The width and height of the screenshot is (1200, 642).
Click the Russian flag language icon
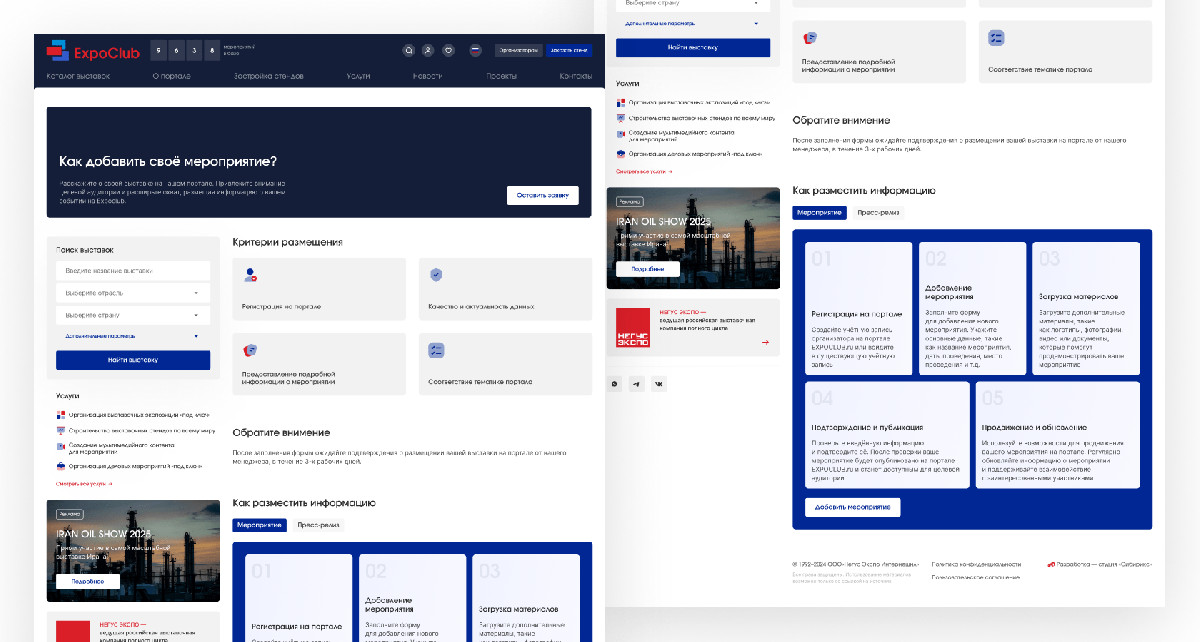coord(476,50)
